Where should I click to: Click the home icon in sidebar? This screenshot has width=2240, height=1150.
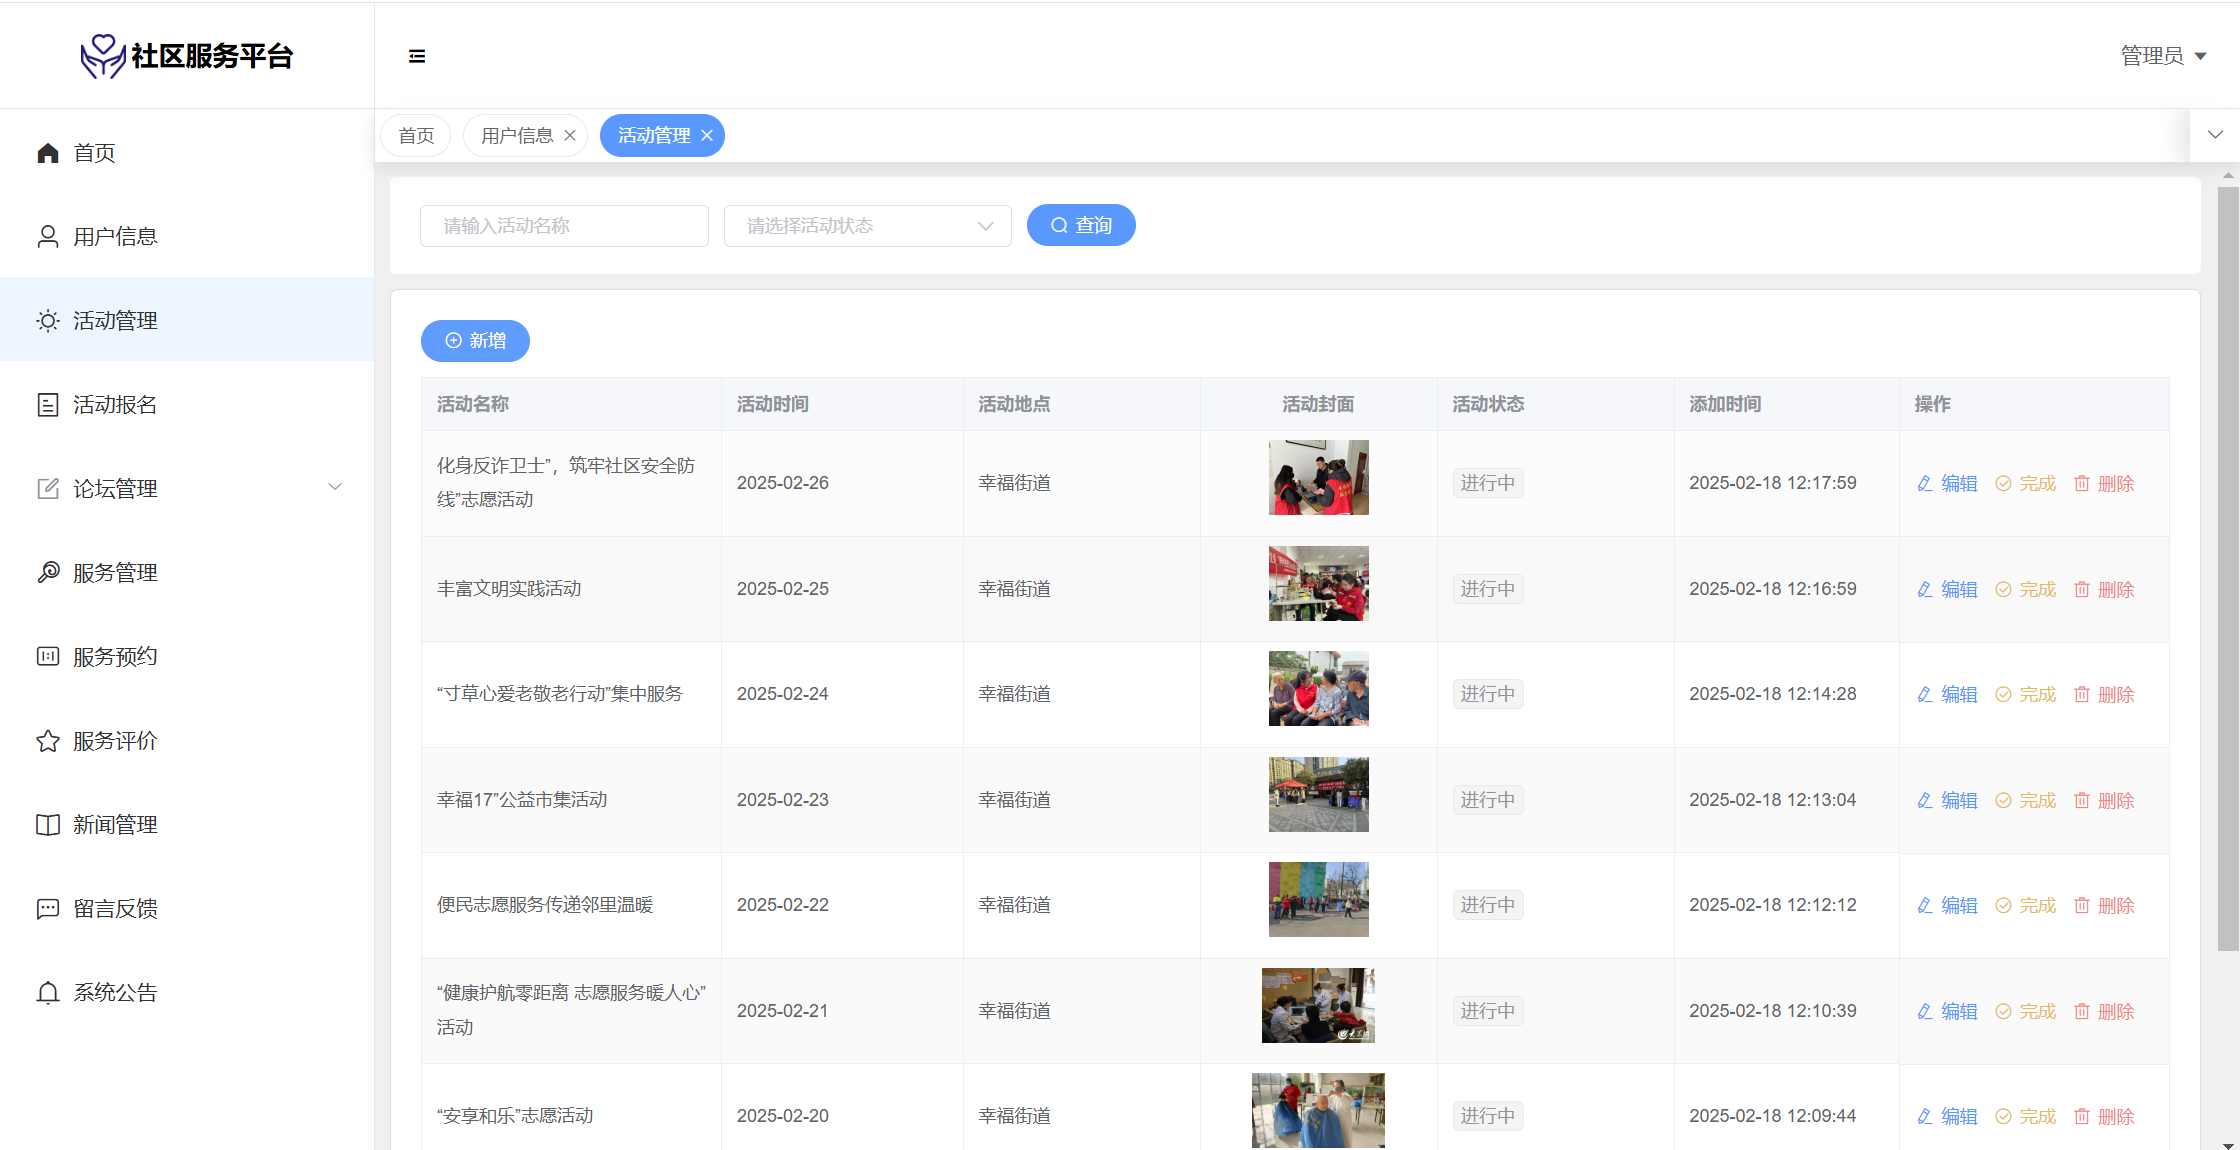coord(48,153)
